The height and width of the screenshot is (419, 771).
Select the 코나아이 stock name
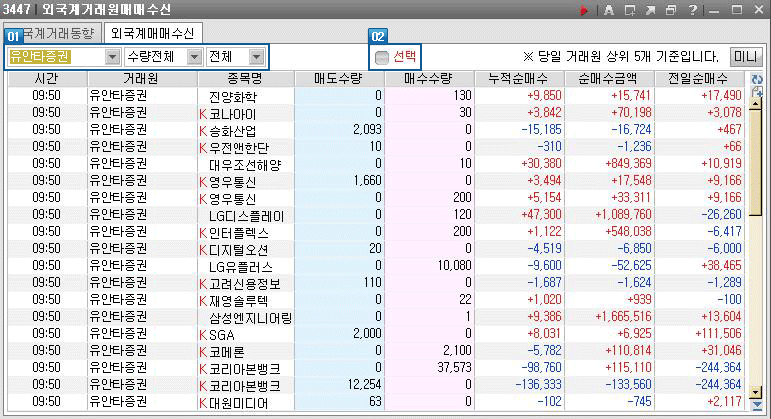(233, 114)
